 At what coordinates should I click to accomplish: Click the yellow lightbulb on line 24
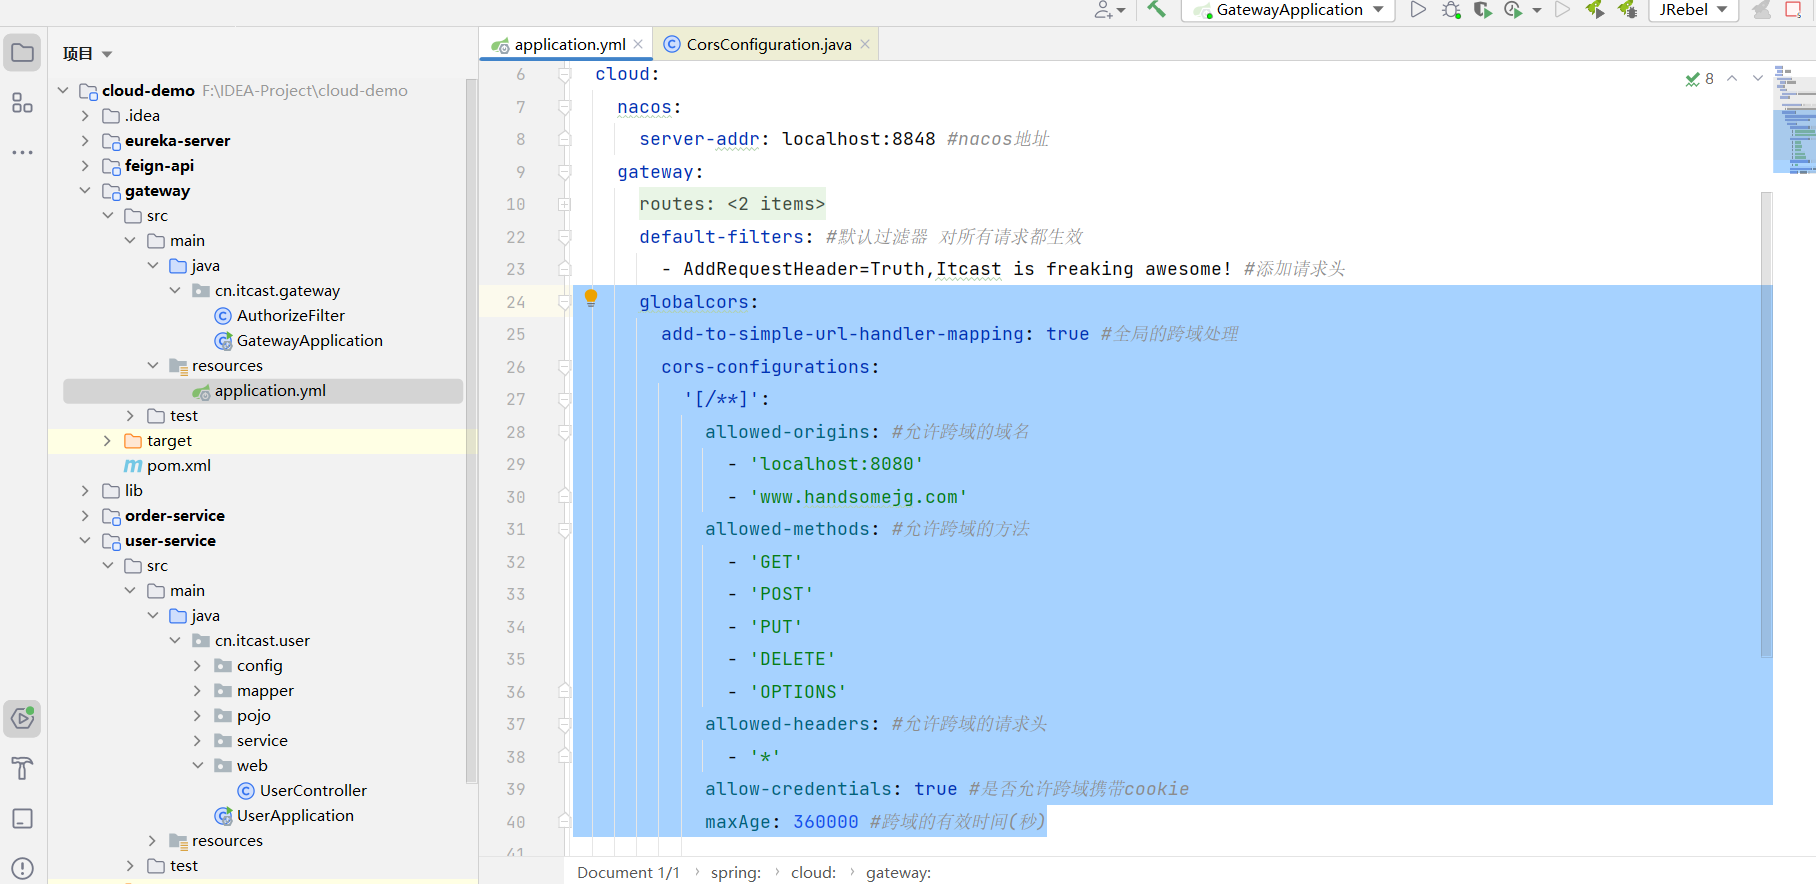pos(591,297)
